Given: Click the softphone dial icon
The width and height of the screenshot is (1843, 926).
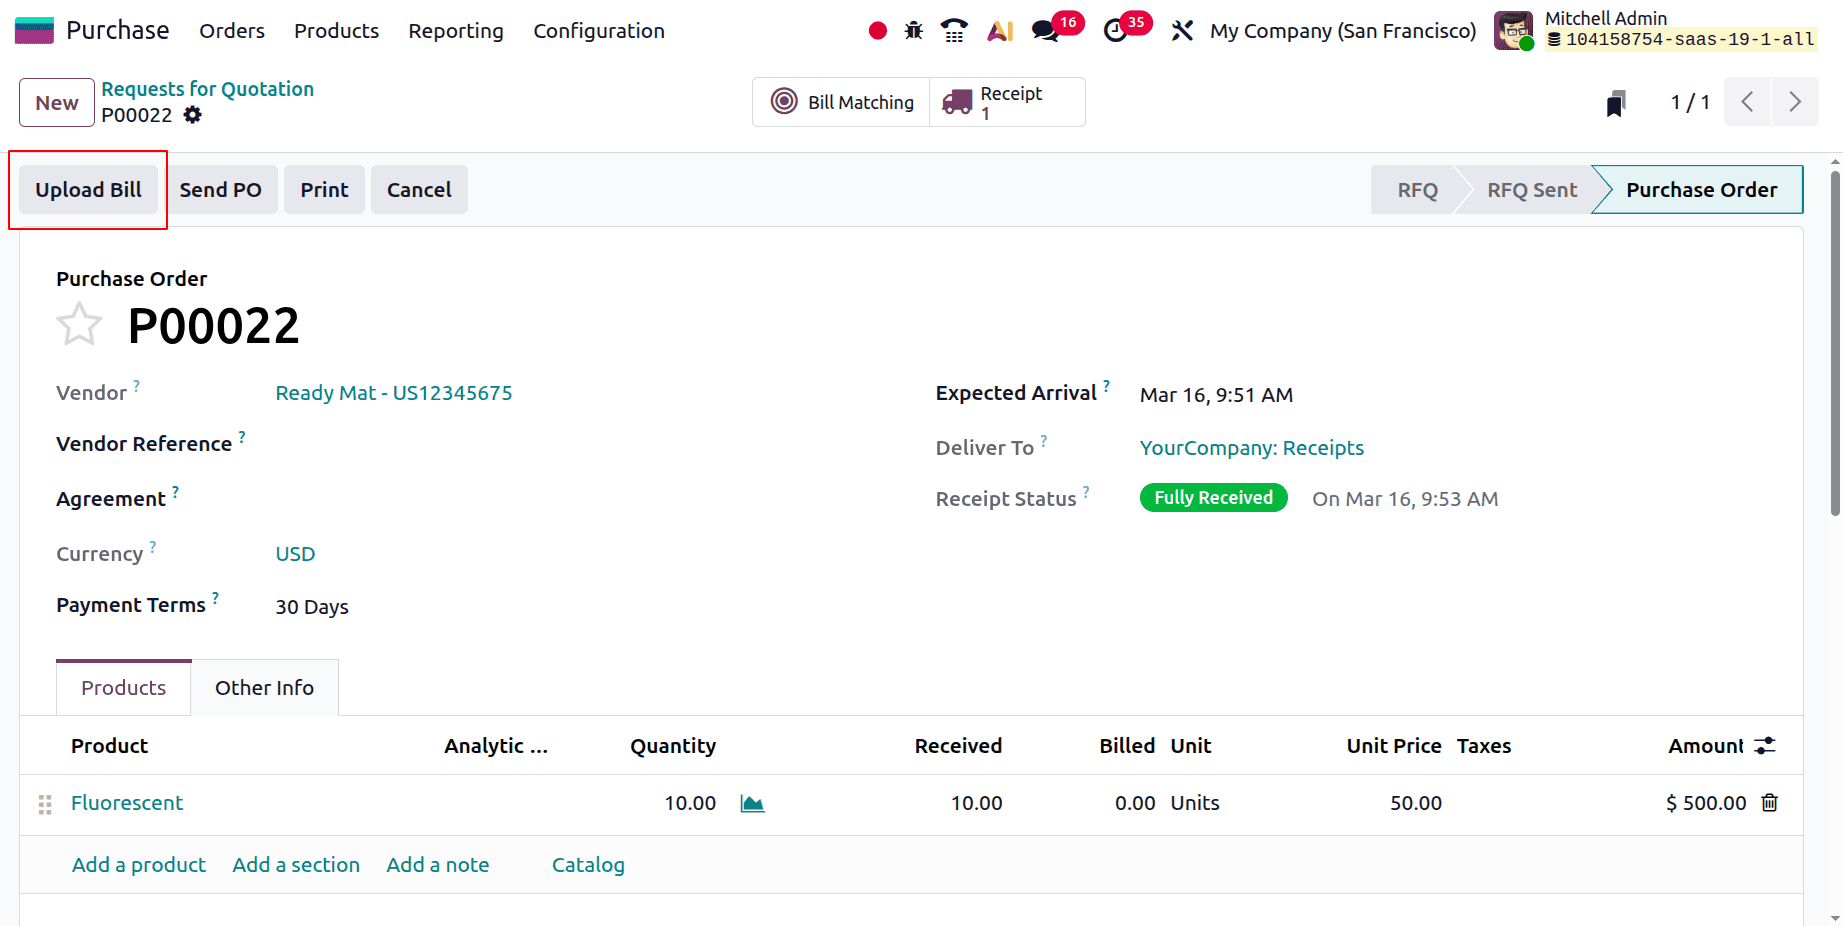Looking at the screenshot, I should tap(953, 30).
